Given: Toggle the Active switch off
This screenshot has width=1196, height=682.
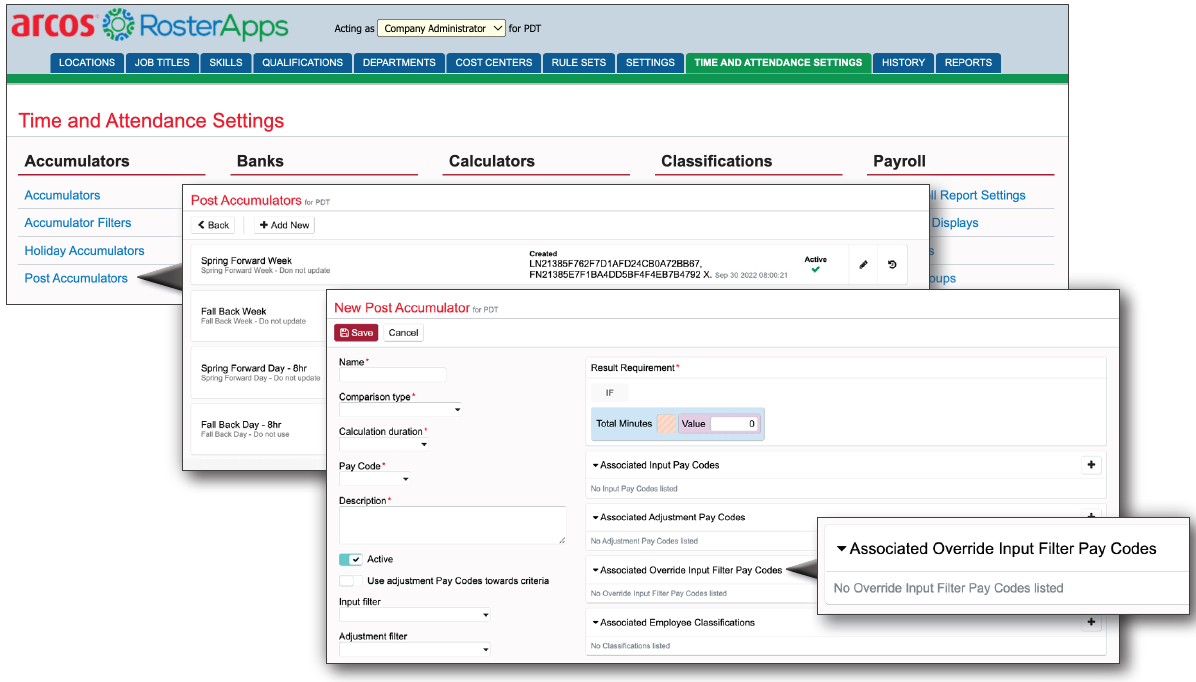Looking at the screenshot, I should click(351, 559).
